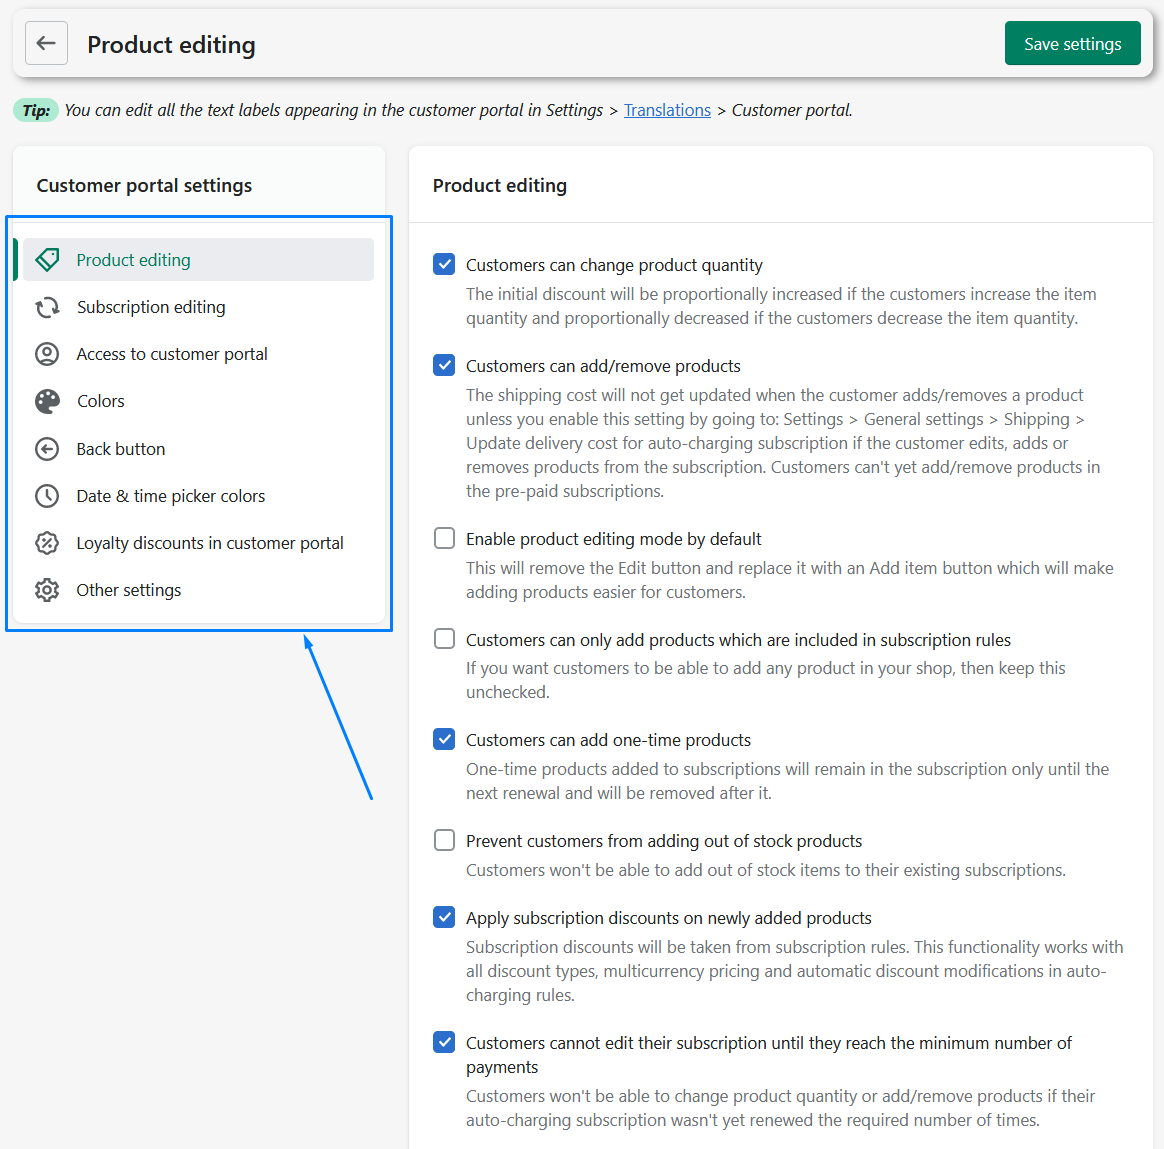Click the Tip badge label

(36, 111)
